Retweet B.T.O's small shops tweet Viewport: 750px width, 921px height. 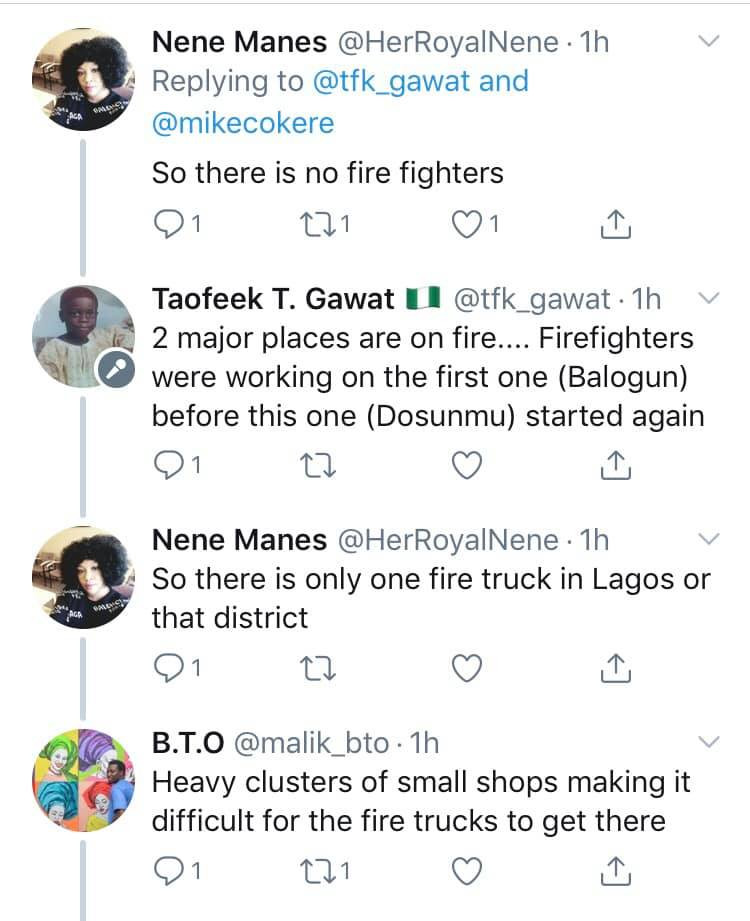[x=320, y=872]
